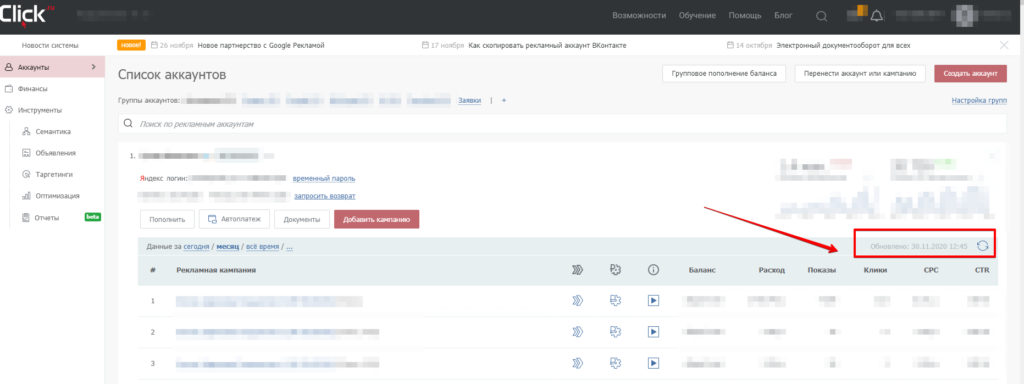Click временный пароль link

coord(324,178)
